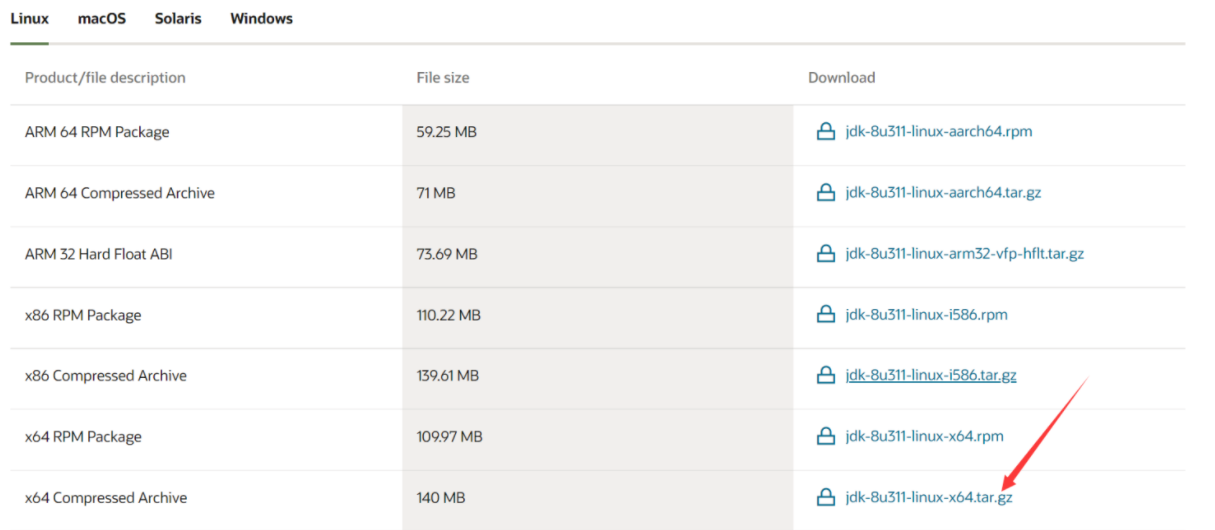Click lock icon beside arm32-vfp-hflt download
This screenshot has width=1215, height=530.
pyautogui.click(x=825, y=254)
